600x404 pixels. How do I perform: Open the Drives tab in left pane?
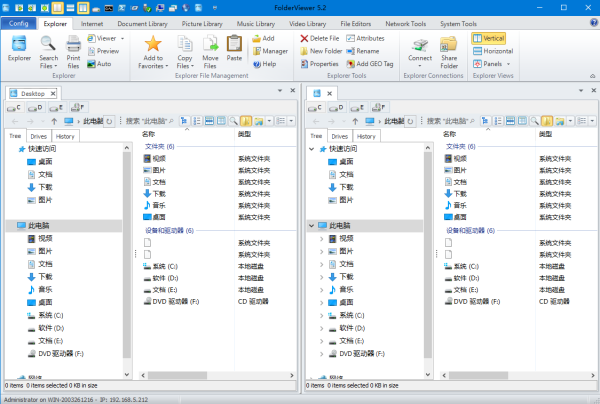coord(39,136)
